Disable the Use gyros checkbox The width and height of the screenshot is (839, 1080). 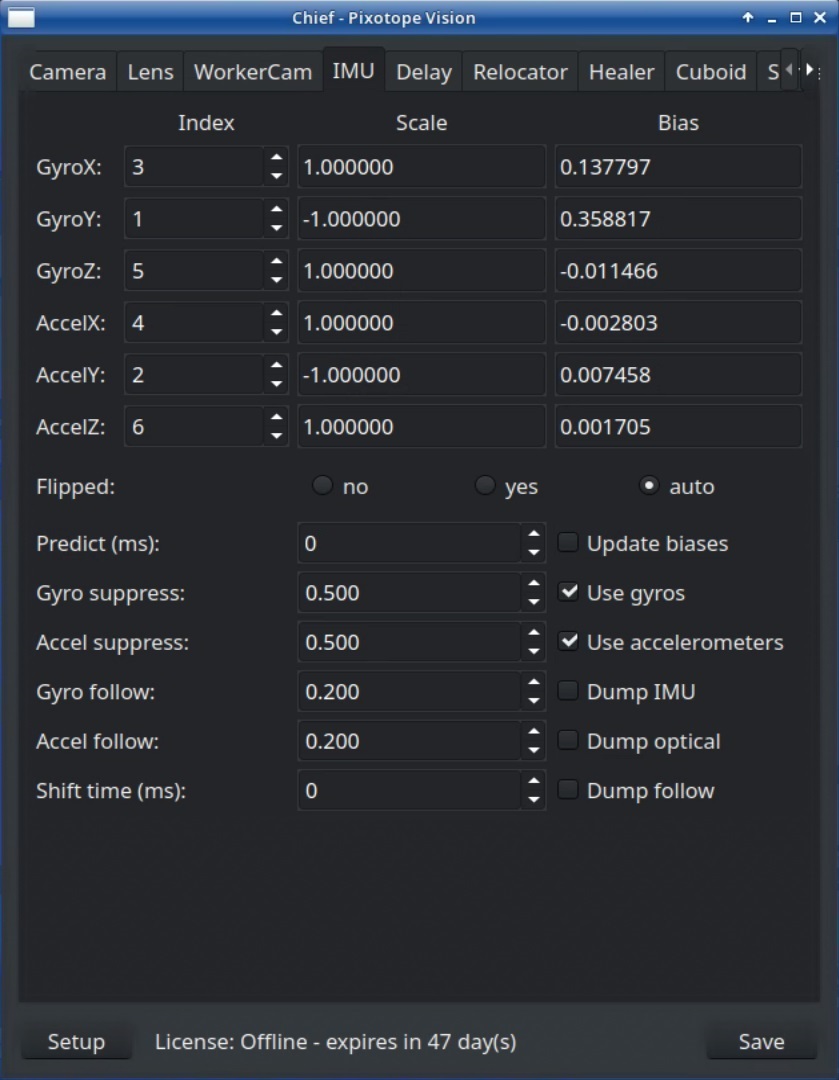(568, 592)
